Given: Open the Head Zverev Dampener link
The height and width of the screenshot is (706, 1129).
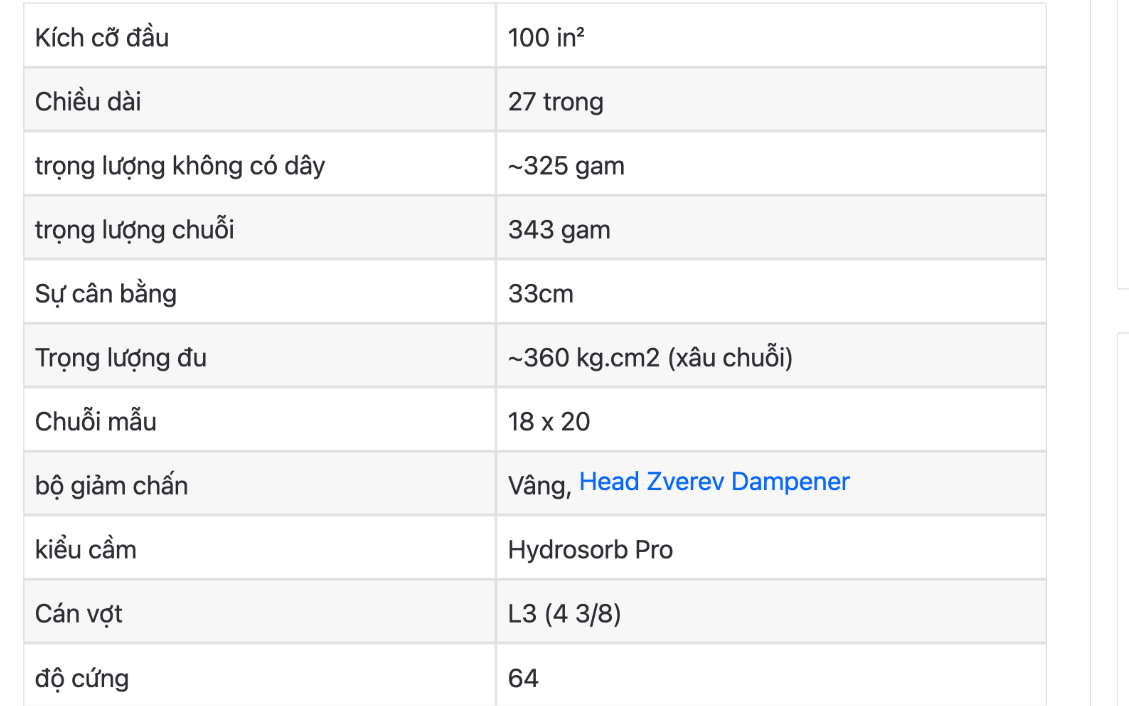Looking at the screenshot, I should tap(714, 482).
